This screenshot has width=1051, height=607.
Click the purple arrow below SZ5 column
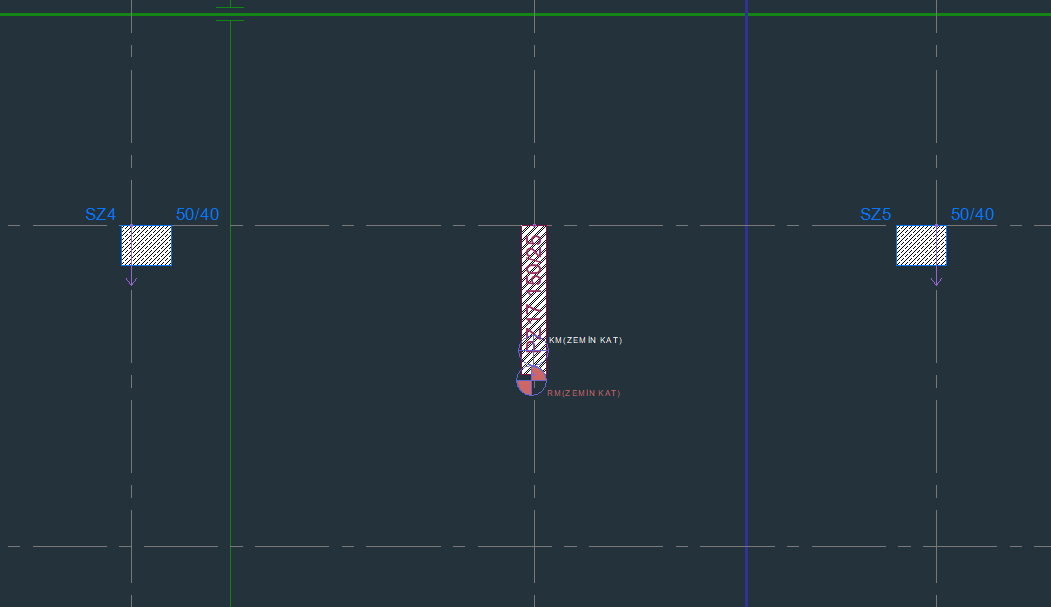click(x=936, y=280)
